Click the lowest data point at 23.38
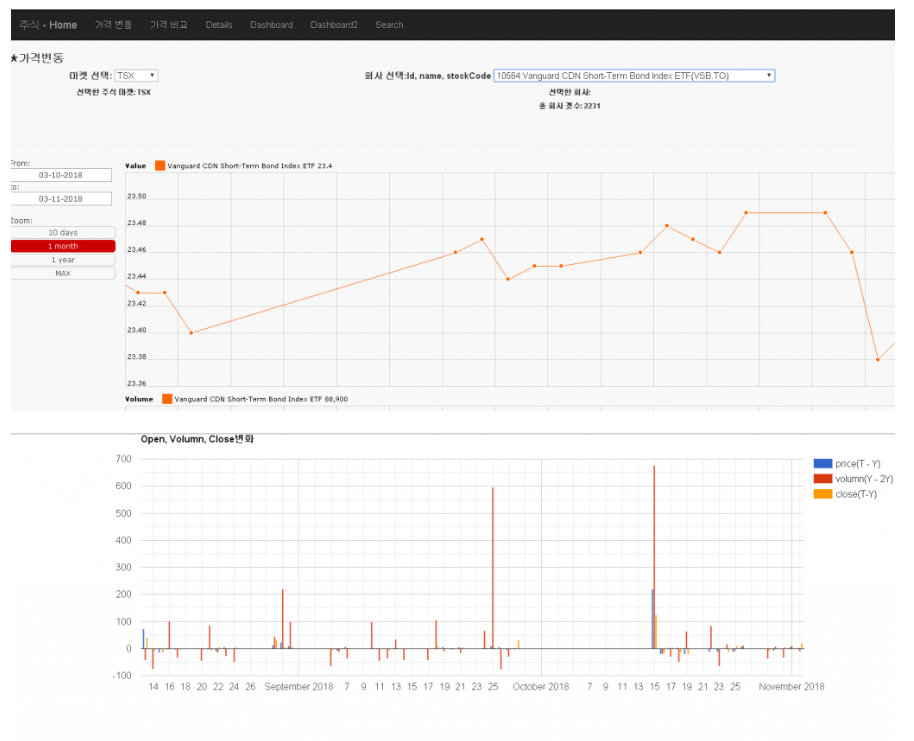This screenshot has width=914, height=741. [877, 360]
